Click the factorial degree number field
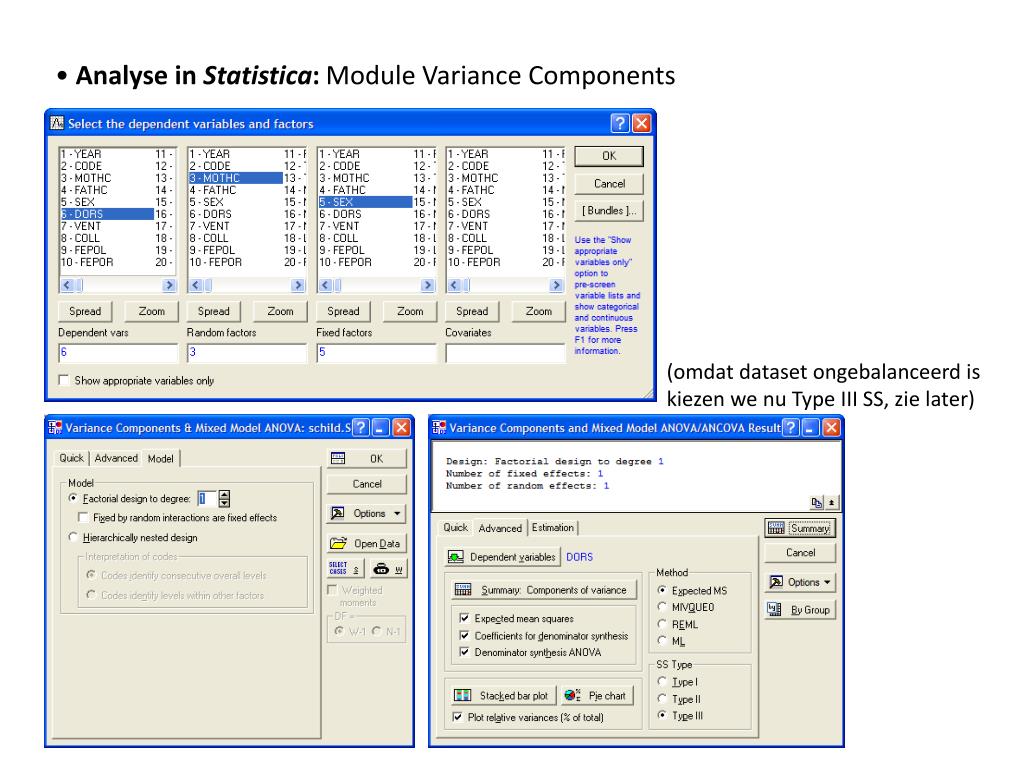 206,499
